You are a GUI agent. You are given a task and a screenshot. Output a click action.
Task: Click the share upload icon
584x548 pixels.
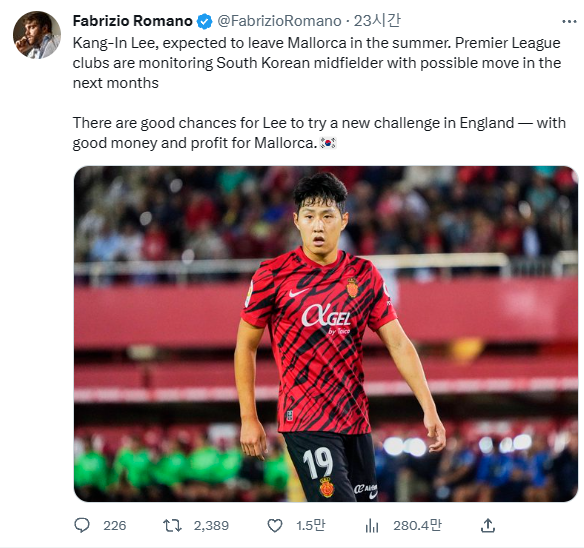pyautogui.click(x=488, y=525)
